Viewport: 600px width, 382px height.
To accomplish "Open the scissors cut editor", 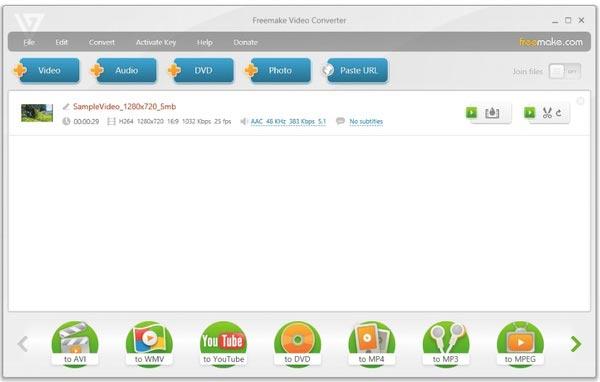I will tap(547, 113).
